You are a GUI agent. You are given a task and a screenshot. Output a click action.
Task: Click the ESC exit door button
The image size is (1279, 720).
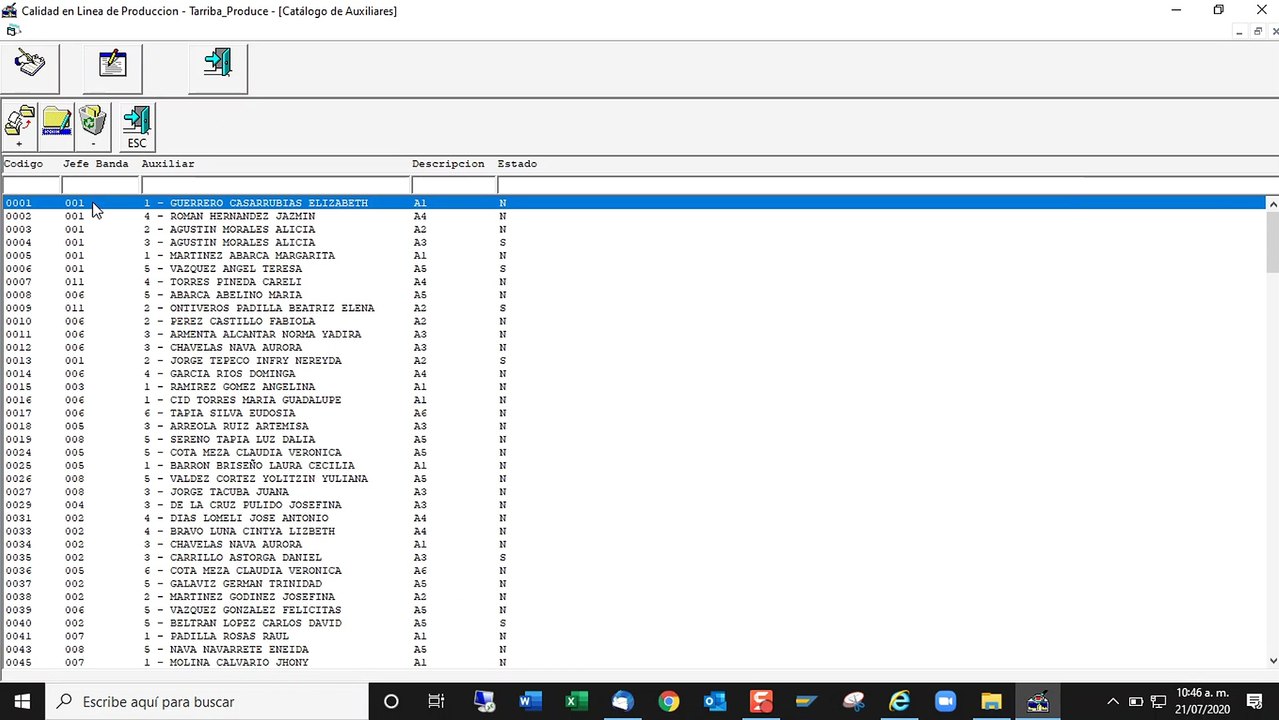(x=137, y=127)
